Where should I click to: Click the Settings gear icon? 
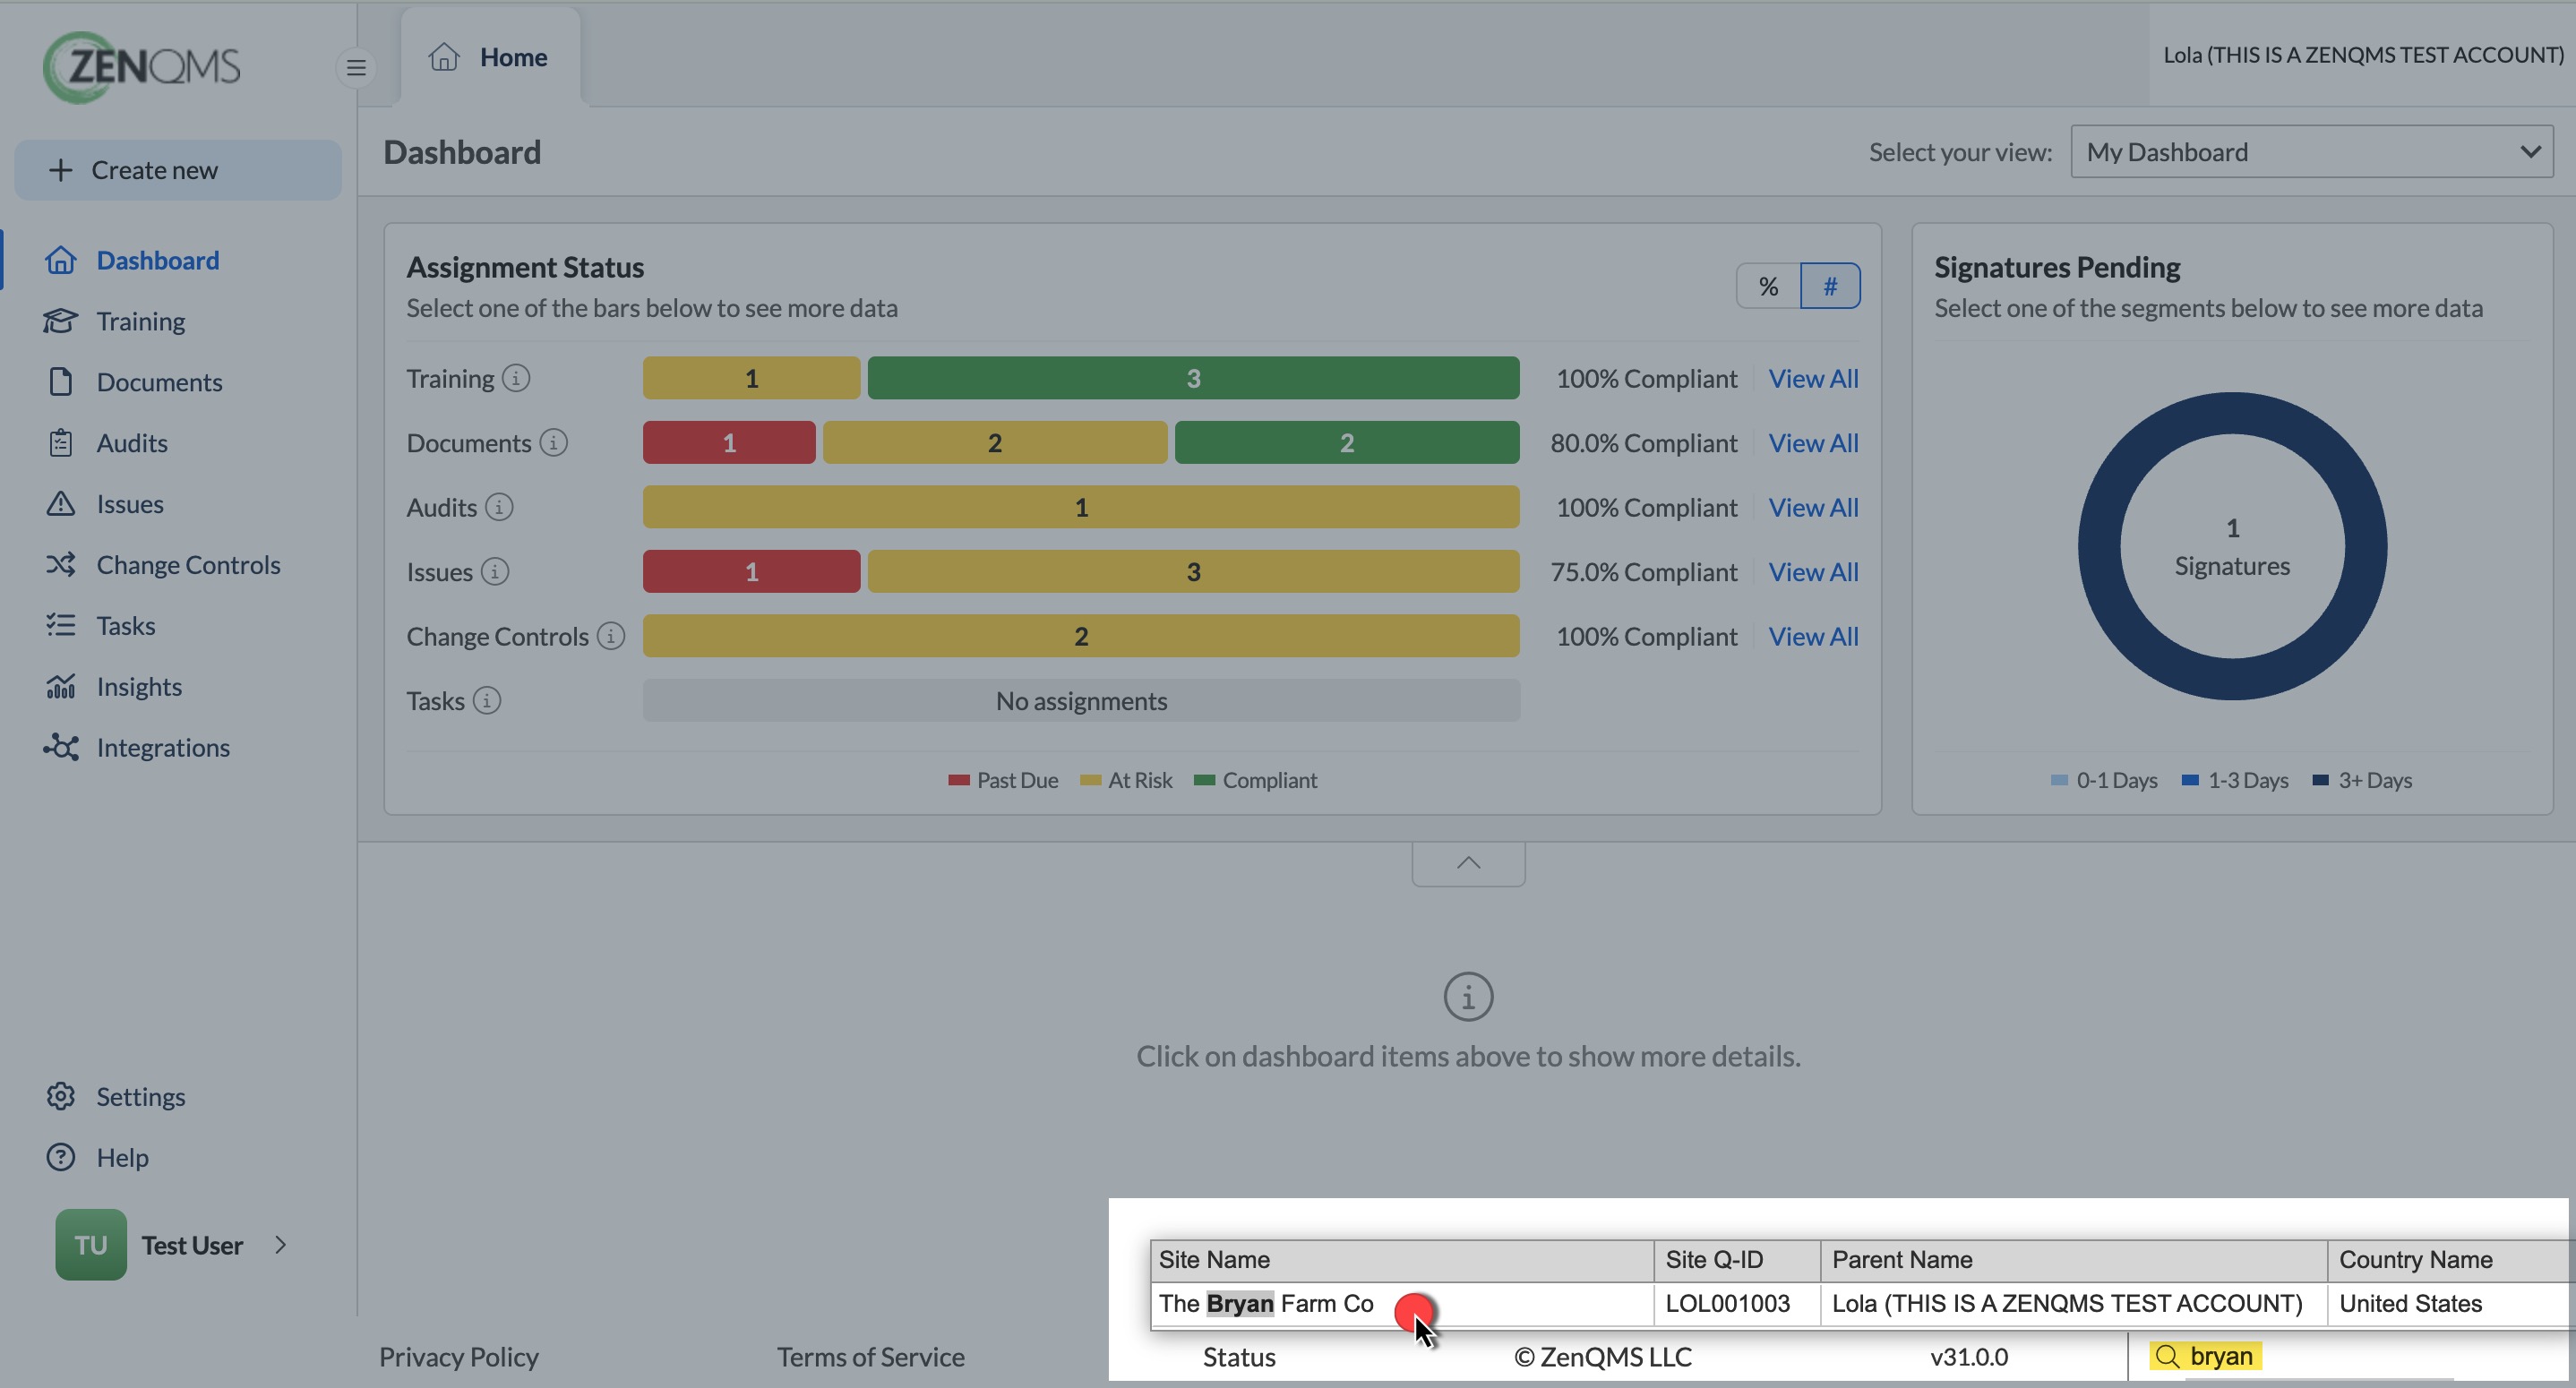point(61,1097)
